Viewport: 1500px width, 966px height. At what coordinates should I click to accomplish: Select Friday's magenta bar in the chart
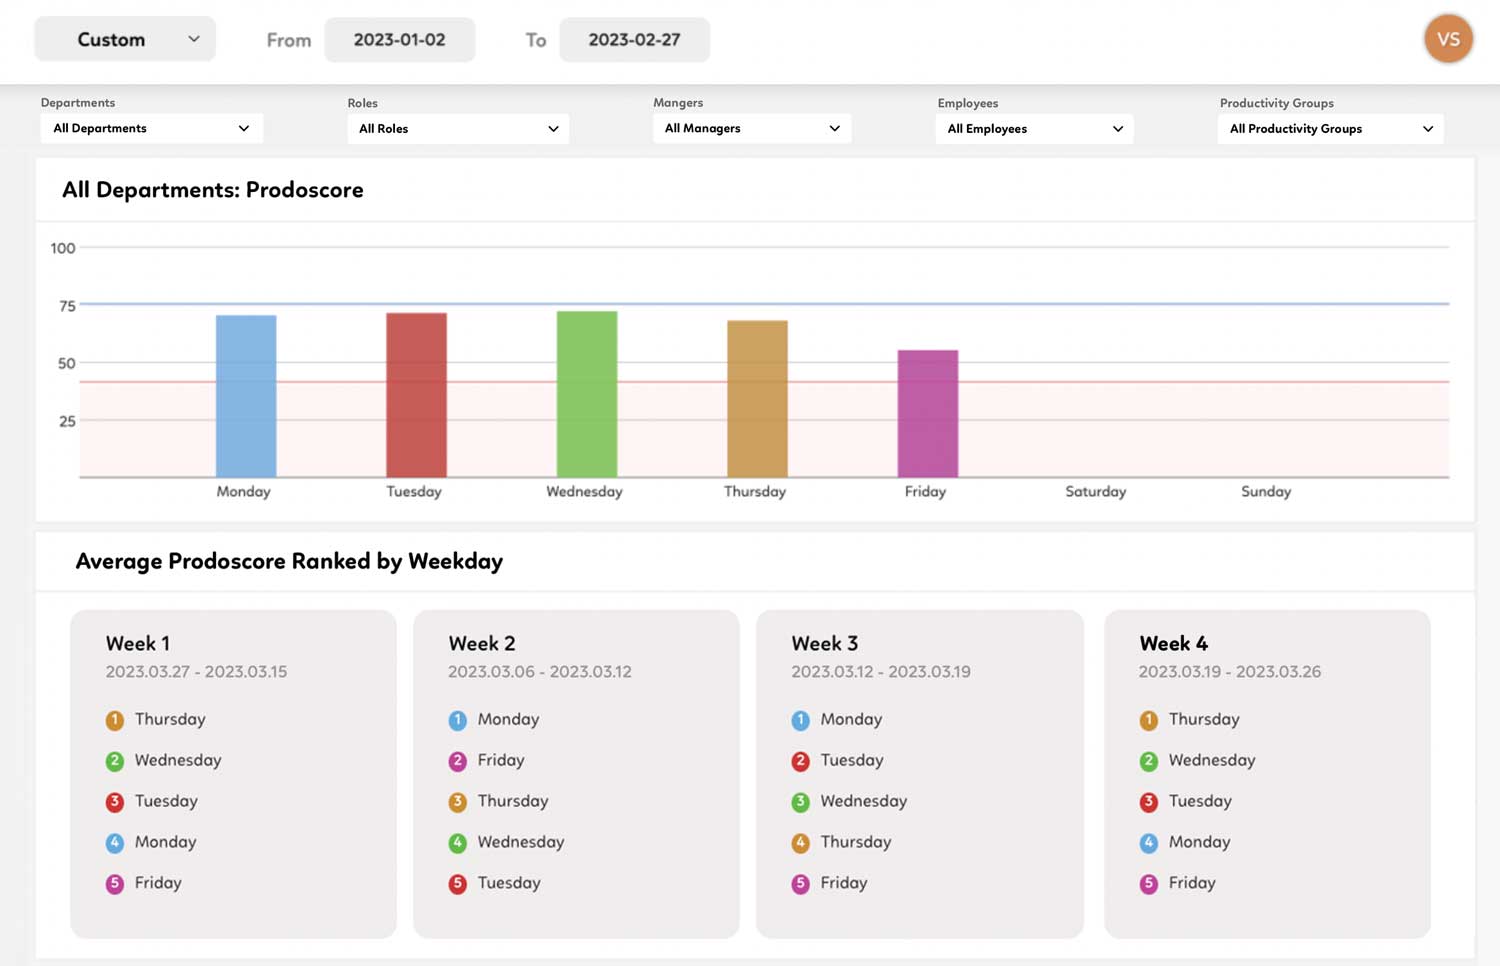click(x=927, y=415)
